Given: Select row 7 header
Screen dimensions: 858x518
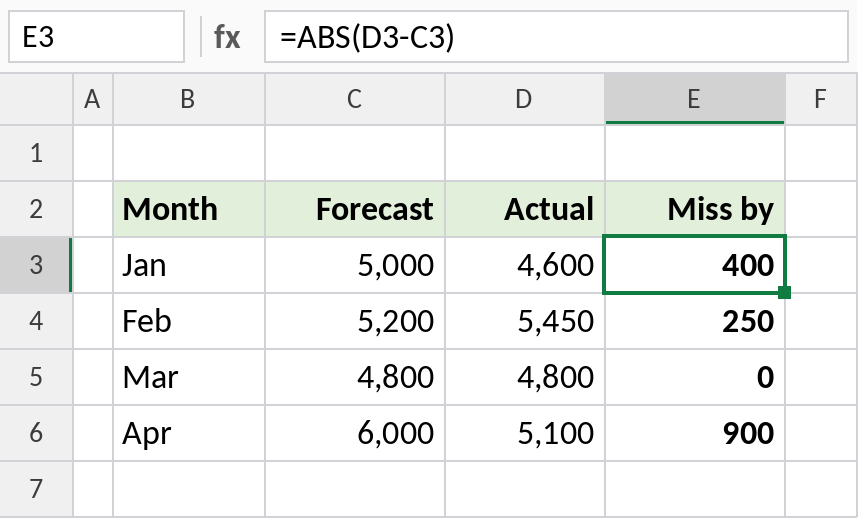Looking at the screenshot, I should (x=36, y=488).
